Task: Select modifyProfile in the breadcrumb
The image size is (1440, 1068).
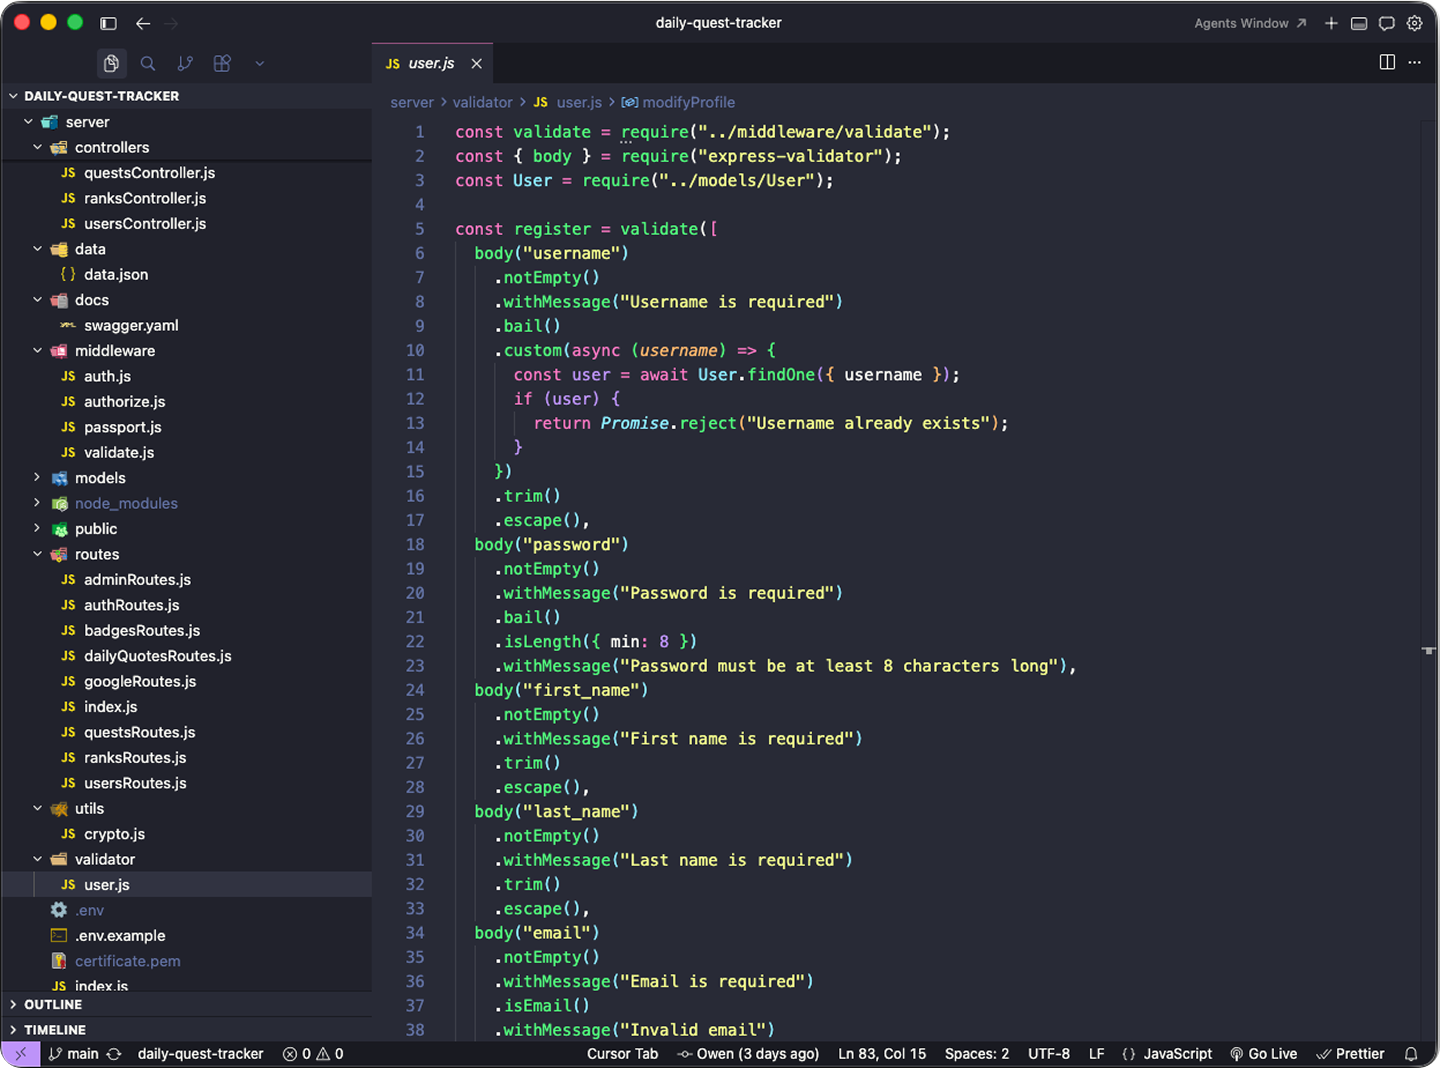Action: click(x=688, y=102)
